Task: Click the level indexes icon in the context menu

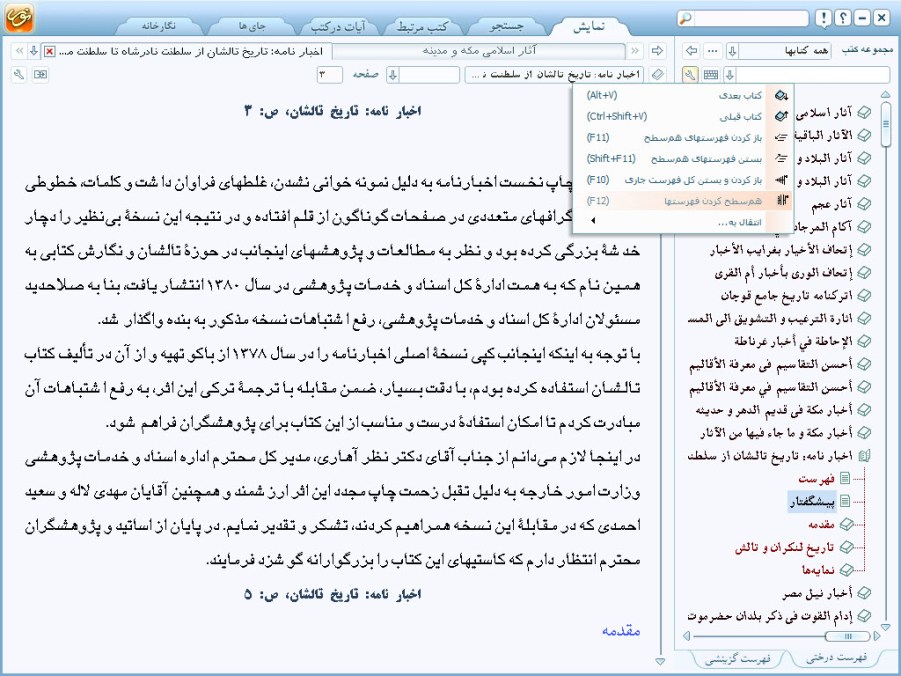Action: pos(782,201)
